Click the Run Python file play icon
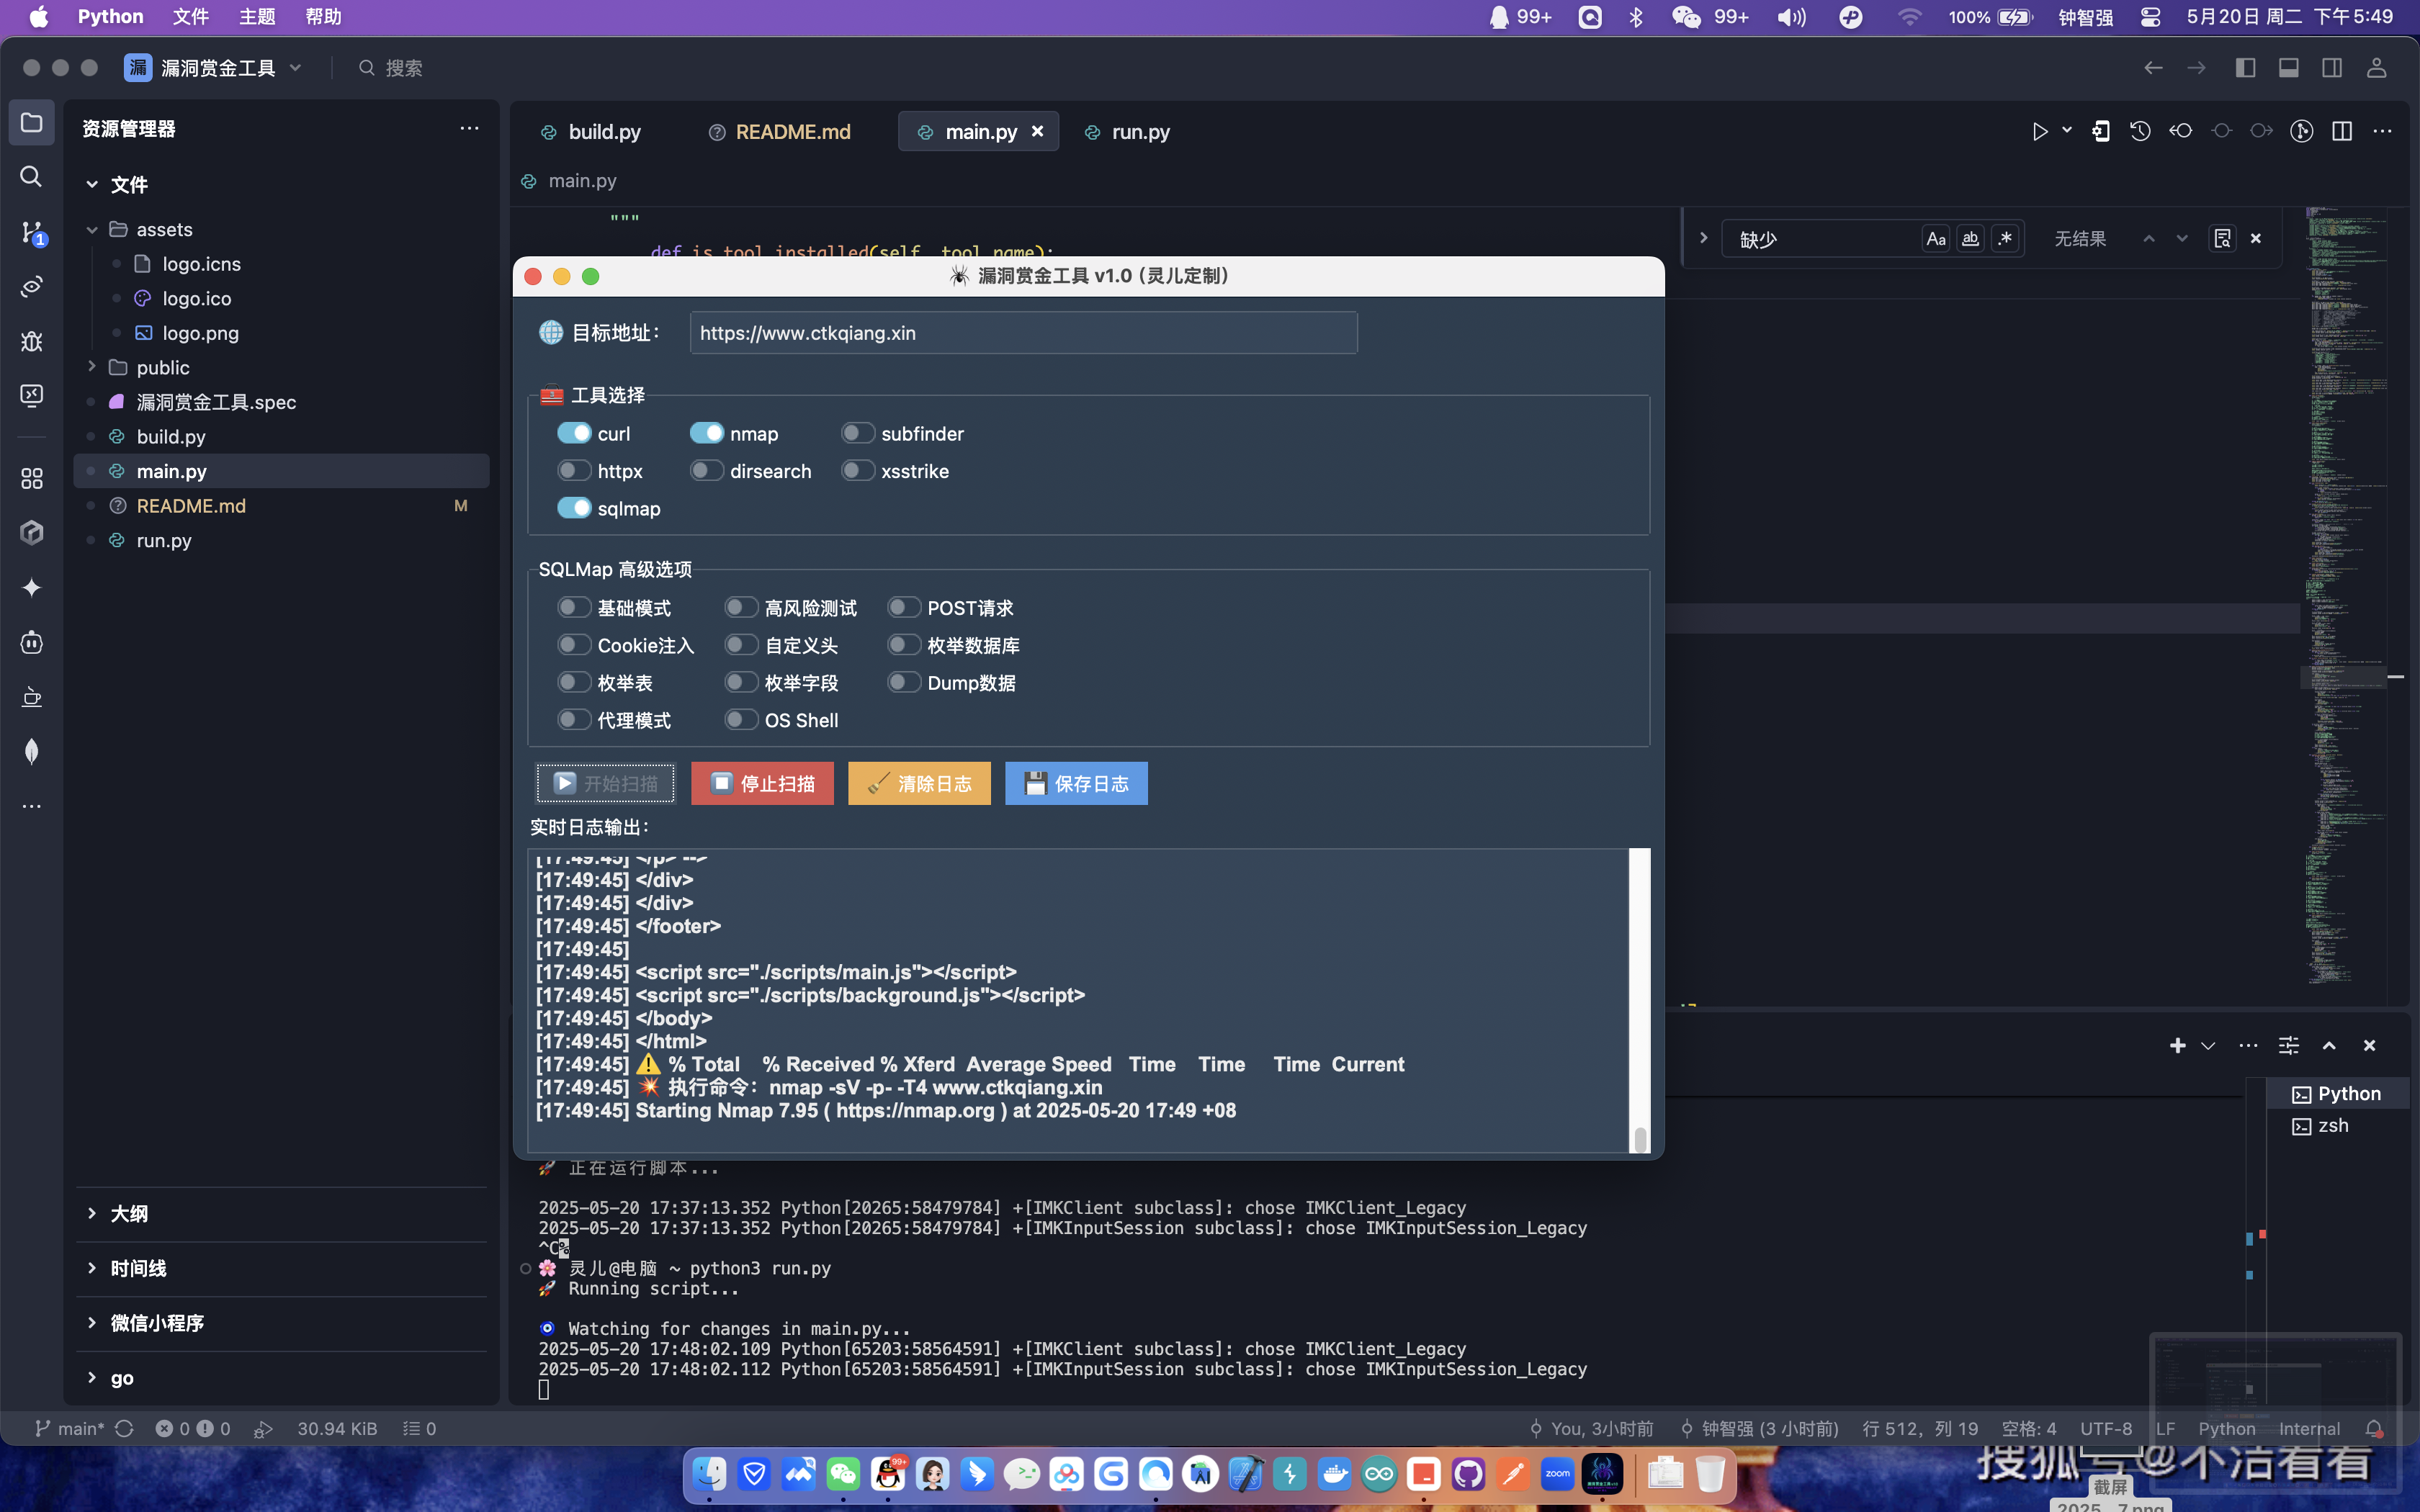Viewport: 2420px width, 1512px height. [2039, 131]
